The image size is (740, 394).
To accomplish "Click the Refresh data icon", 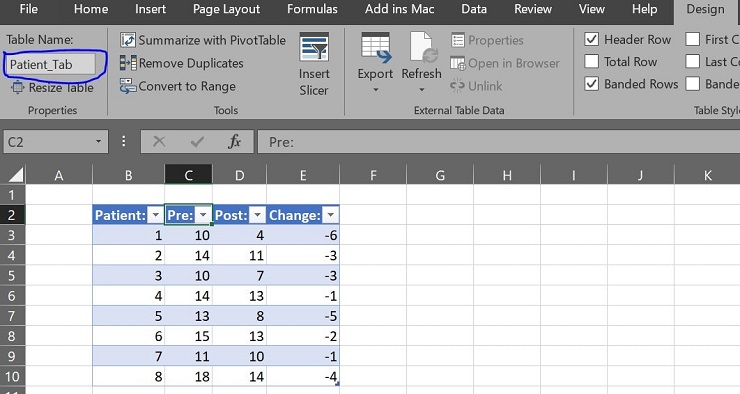I will pyautogui.click(x=423, y=47).
